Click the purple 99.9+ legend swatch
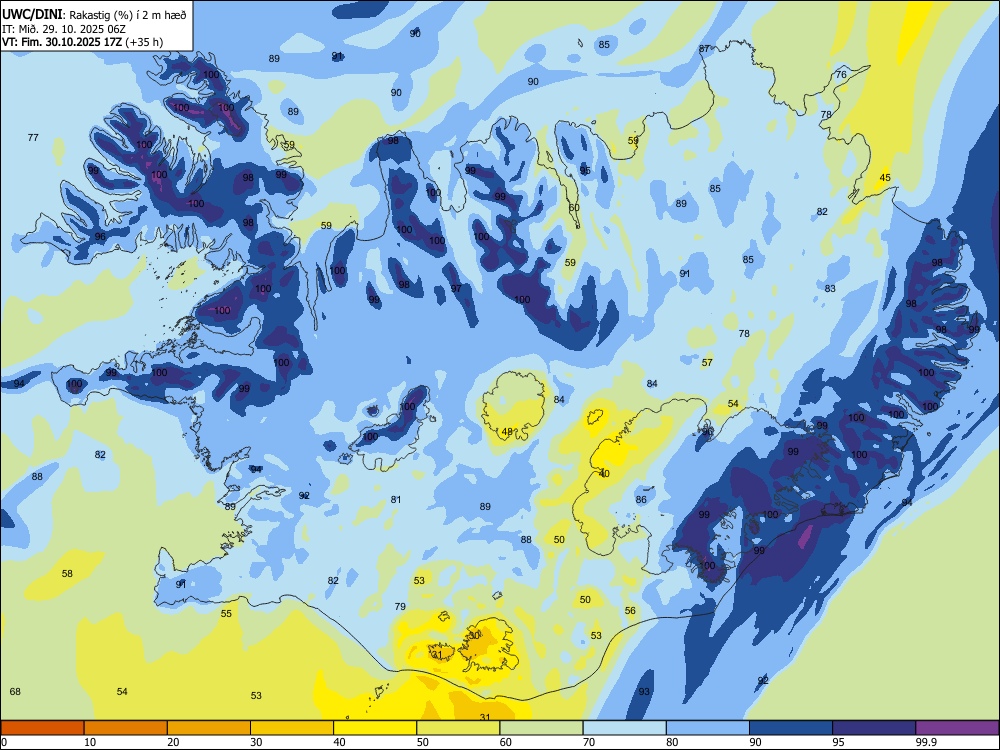Image resolution: width=1000 pixels, height=750 pixels. click(x=957, y=728)
